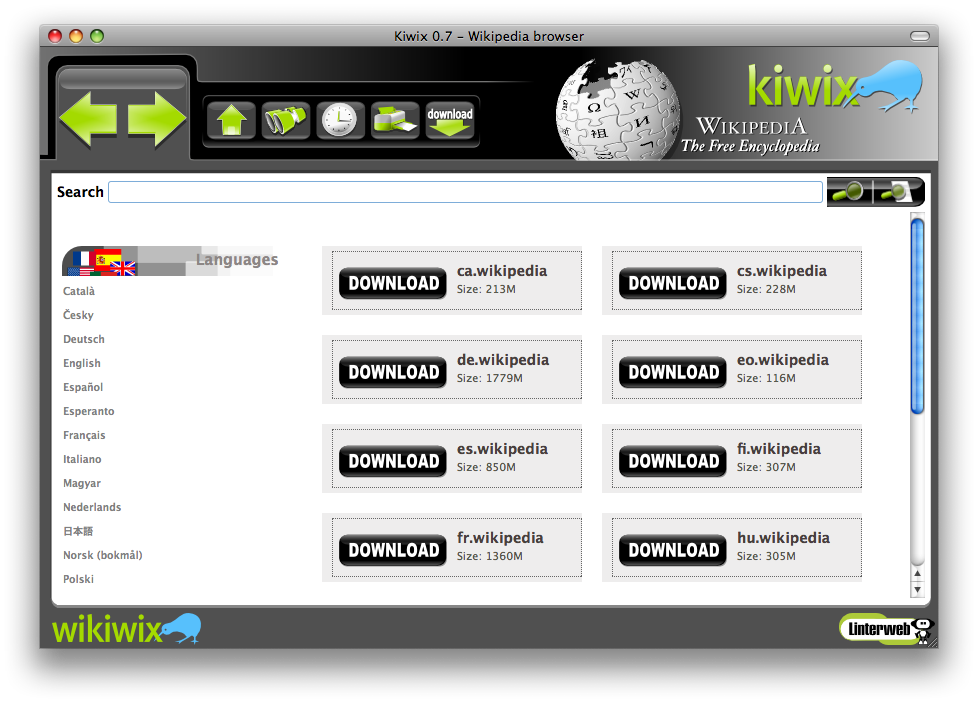The width and height of the screenshot is (978, 703).
Task: Click the scrollbar down arrow
Action: [x=917, y=589]
